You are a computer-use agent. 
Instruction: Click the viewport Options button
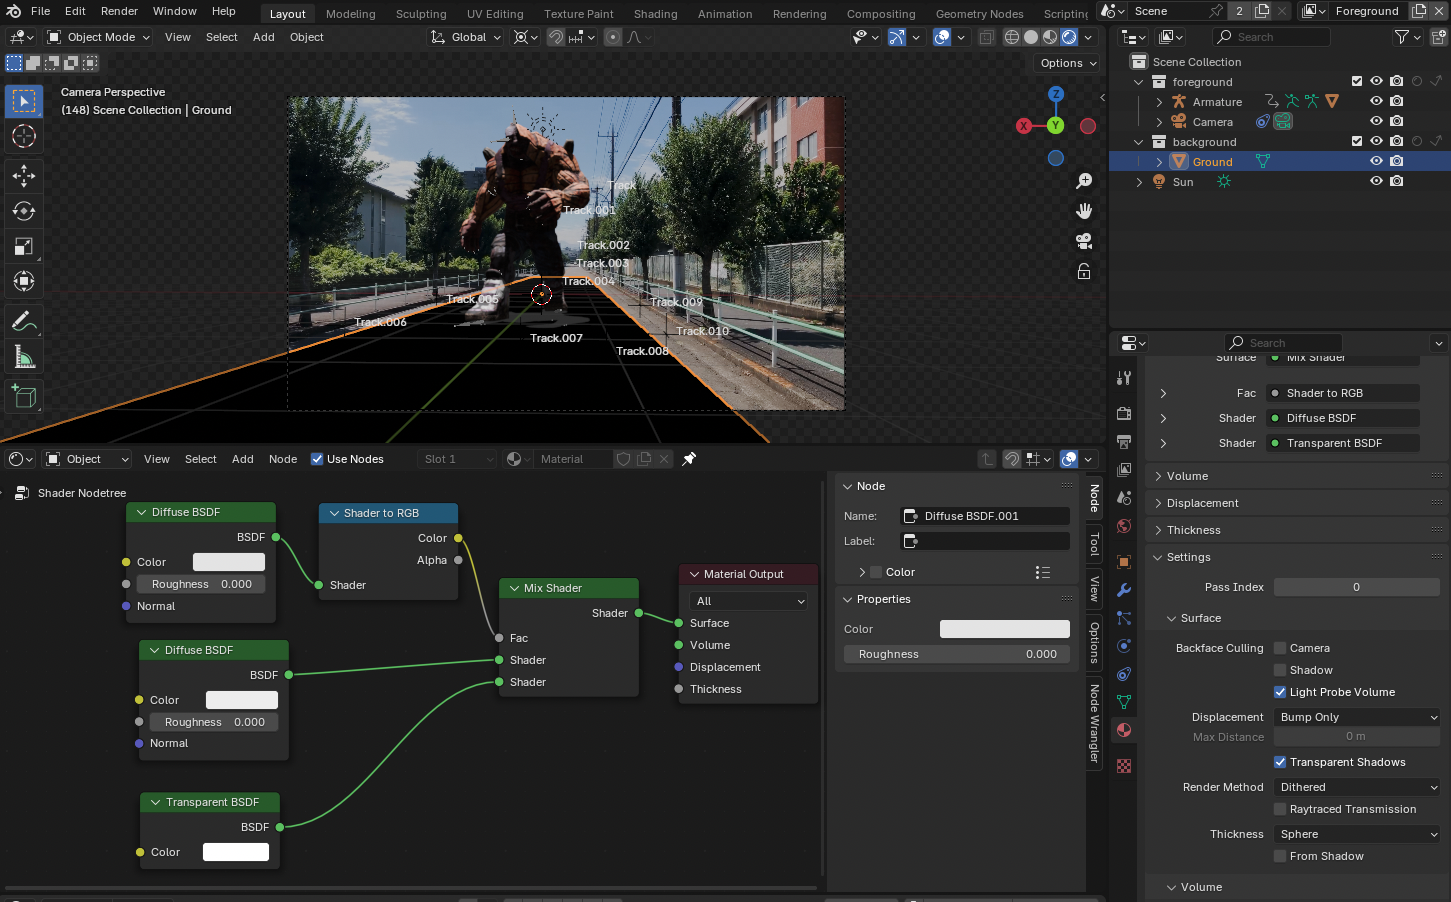(1067, 63)
